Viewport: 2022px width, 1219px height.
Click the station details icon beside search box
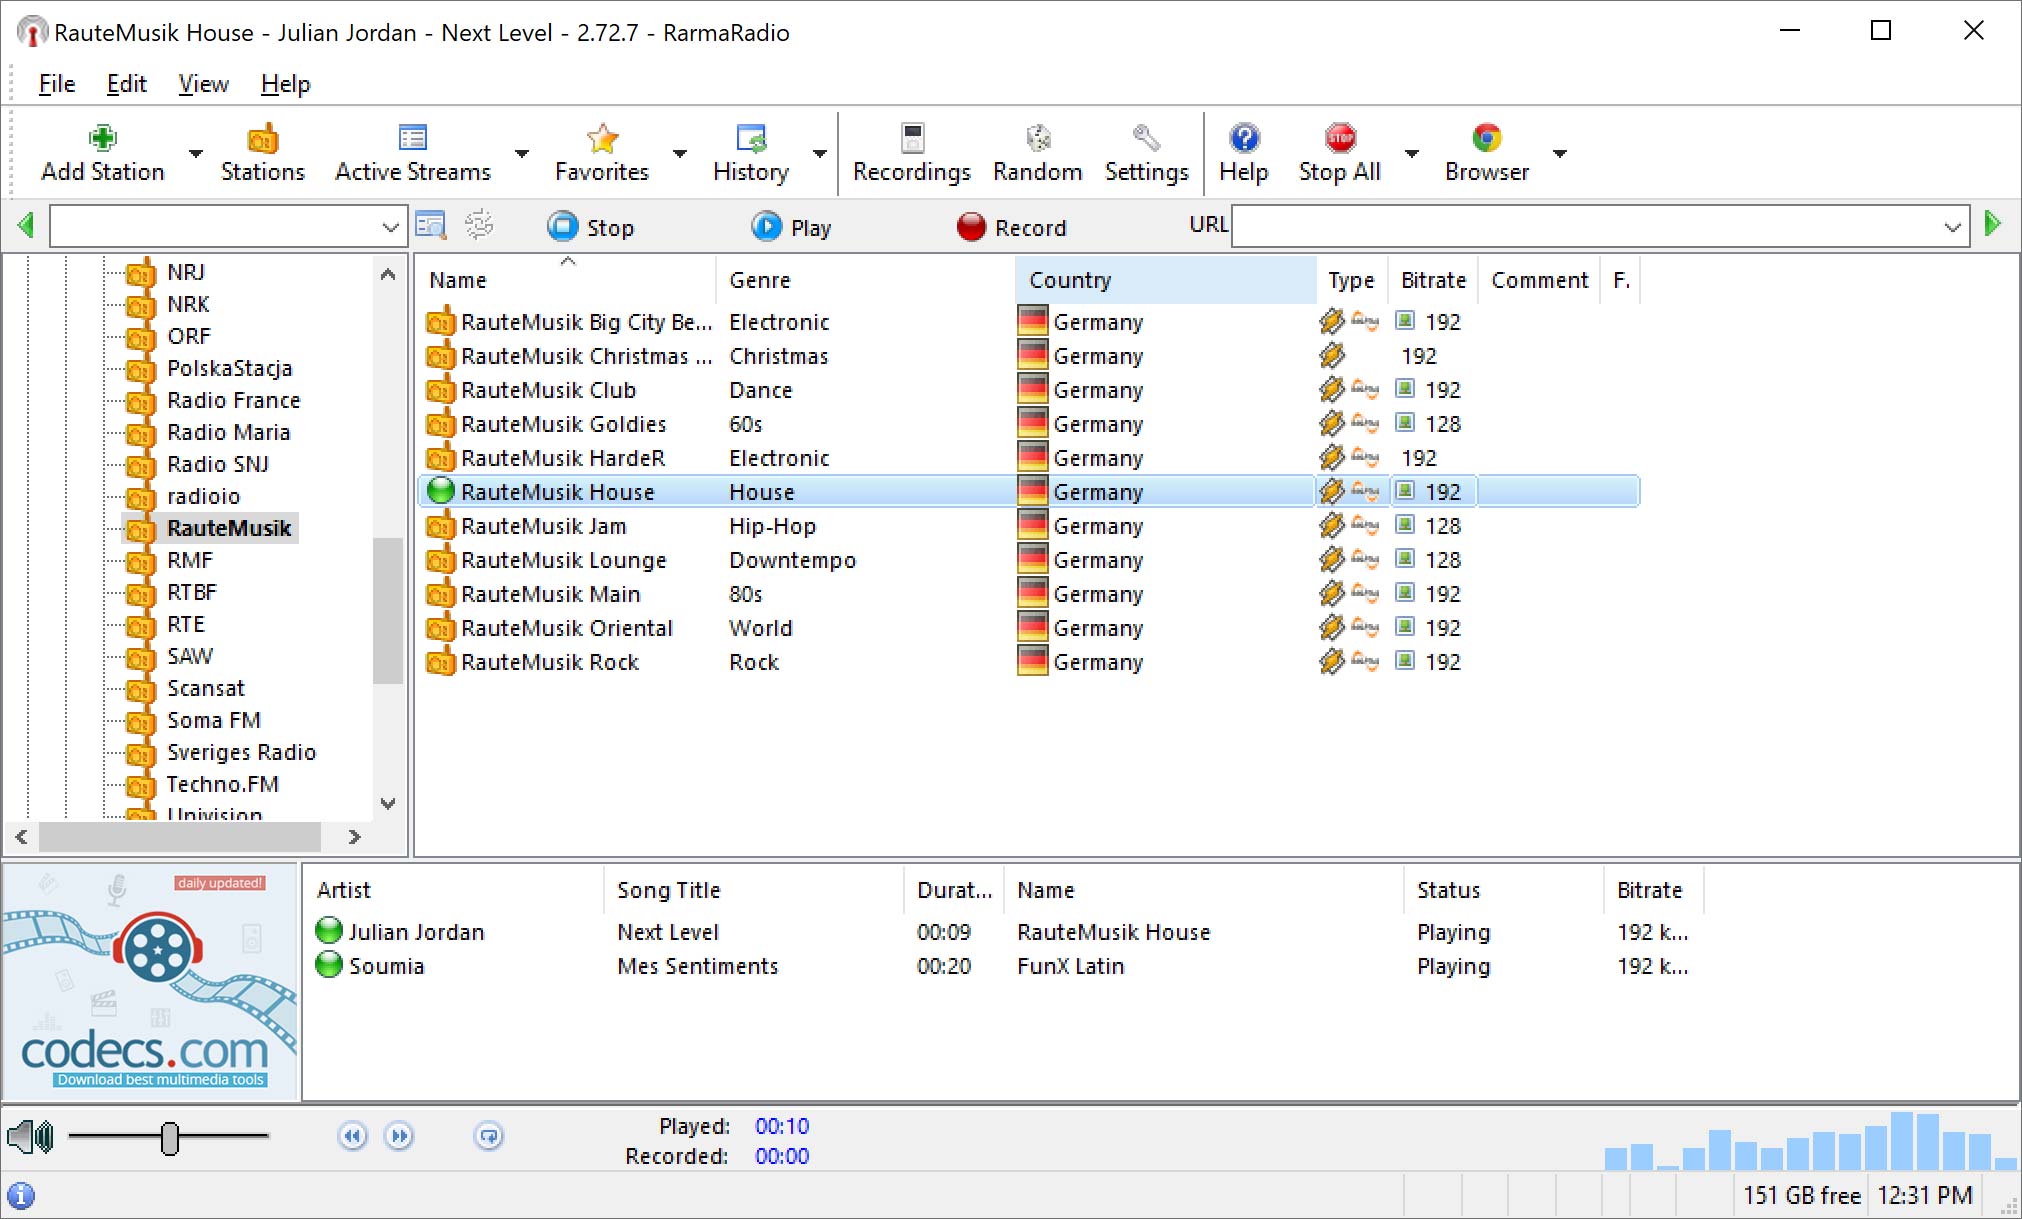coord(431,225)
